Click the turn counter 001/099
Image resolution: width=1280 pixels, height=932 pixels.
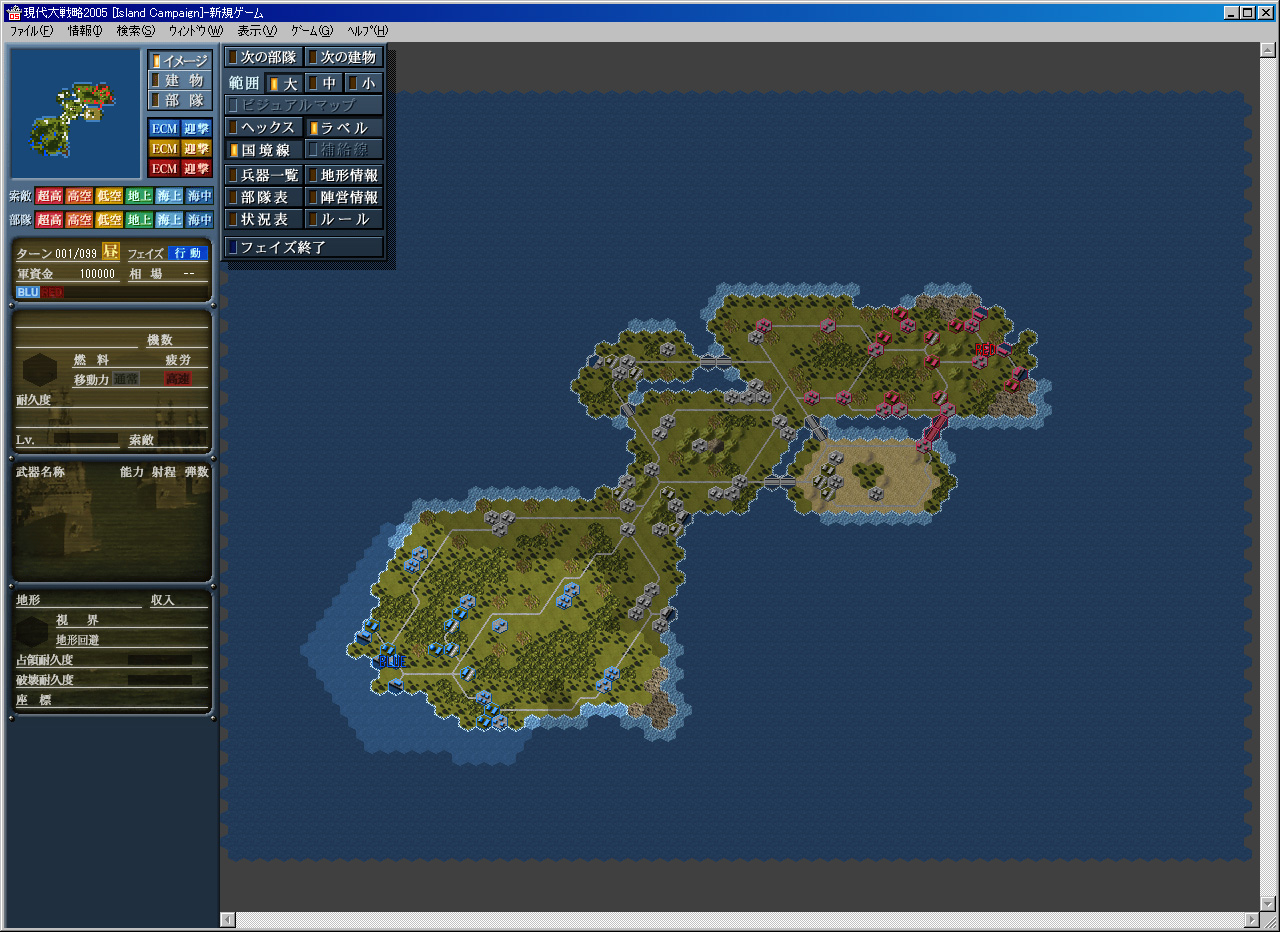pyautogui.click(x=77, y=254)
